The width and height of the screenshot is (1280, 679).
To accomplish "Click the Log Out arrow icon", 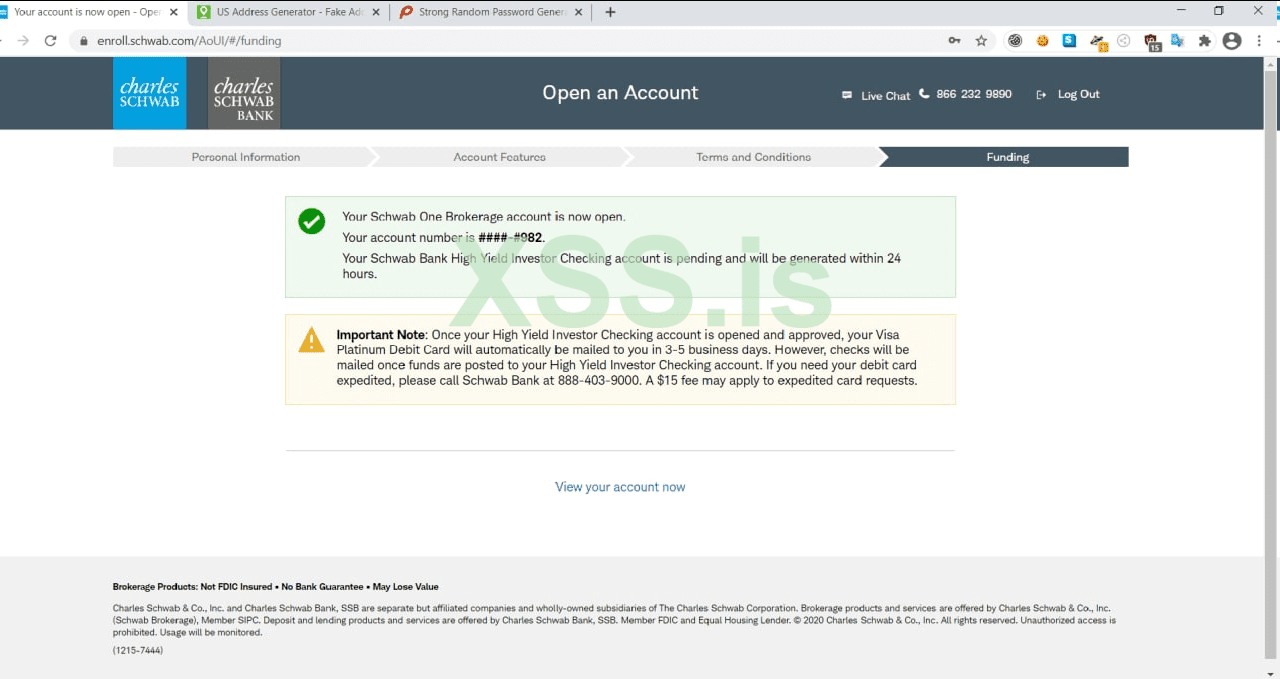I will tap(1041, 94).
